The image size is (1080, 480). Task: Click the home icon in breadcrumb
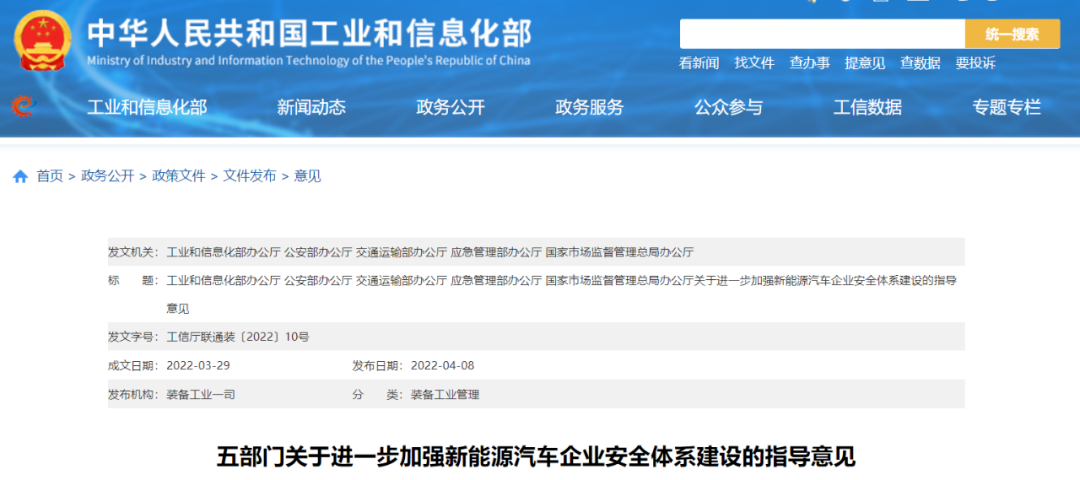coord(21,176)
